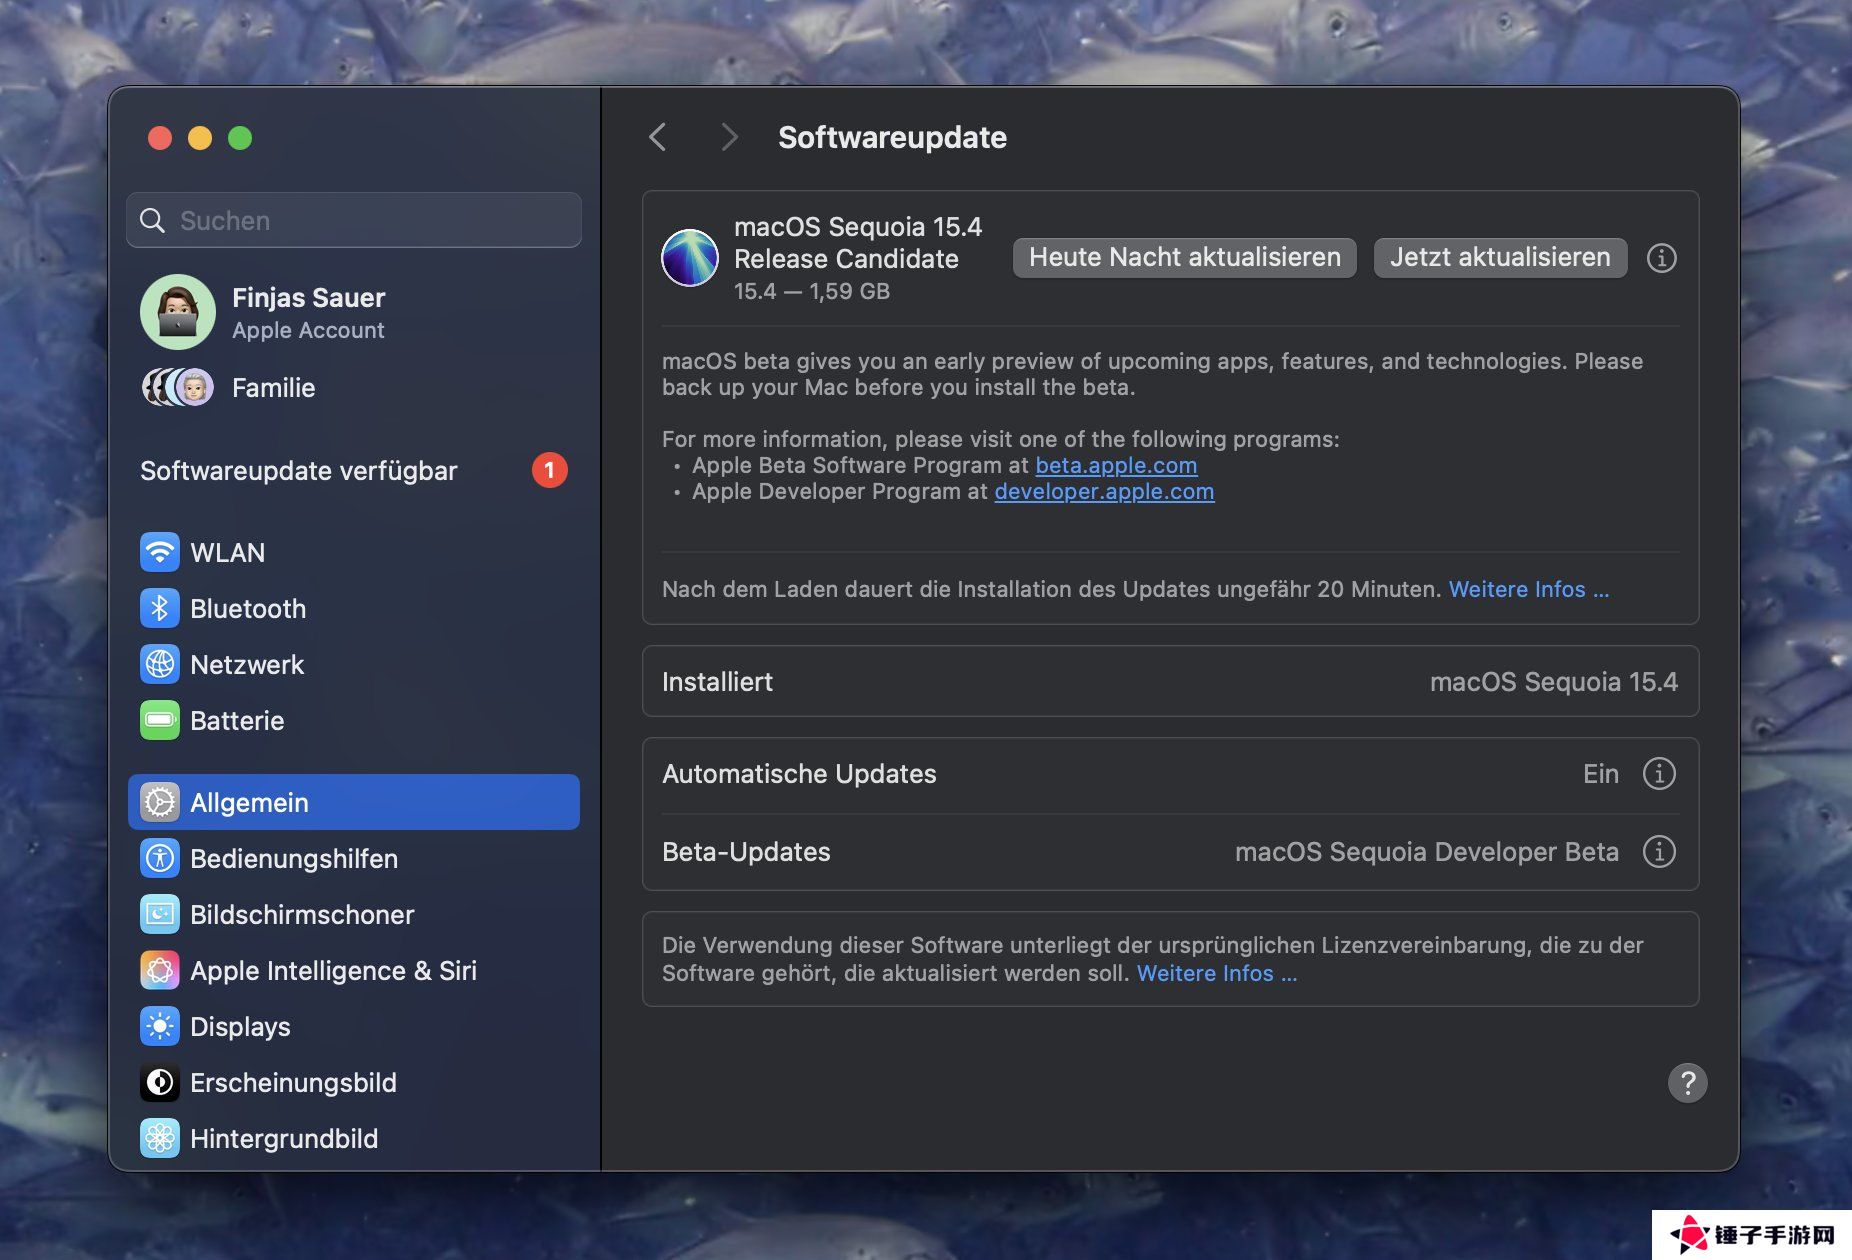Show info for macOS Sequoia 15.4 update

coord(1661,258)
